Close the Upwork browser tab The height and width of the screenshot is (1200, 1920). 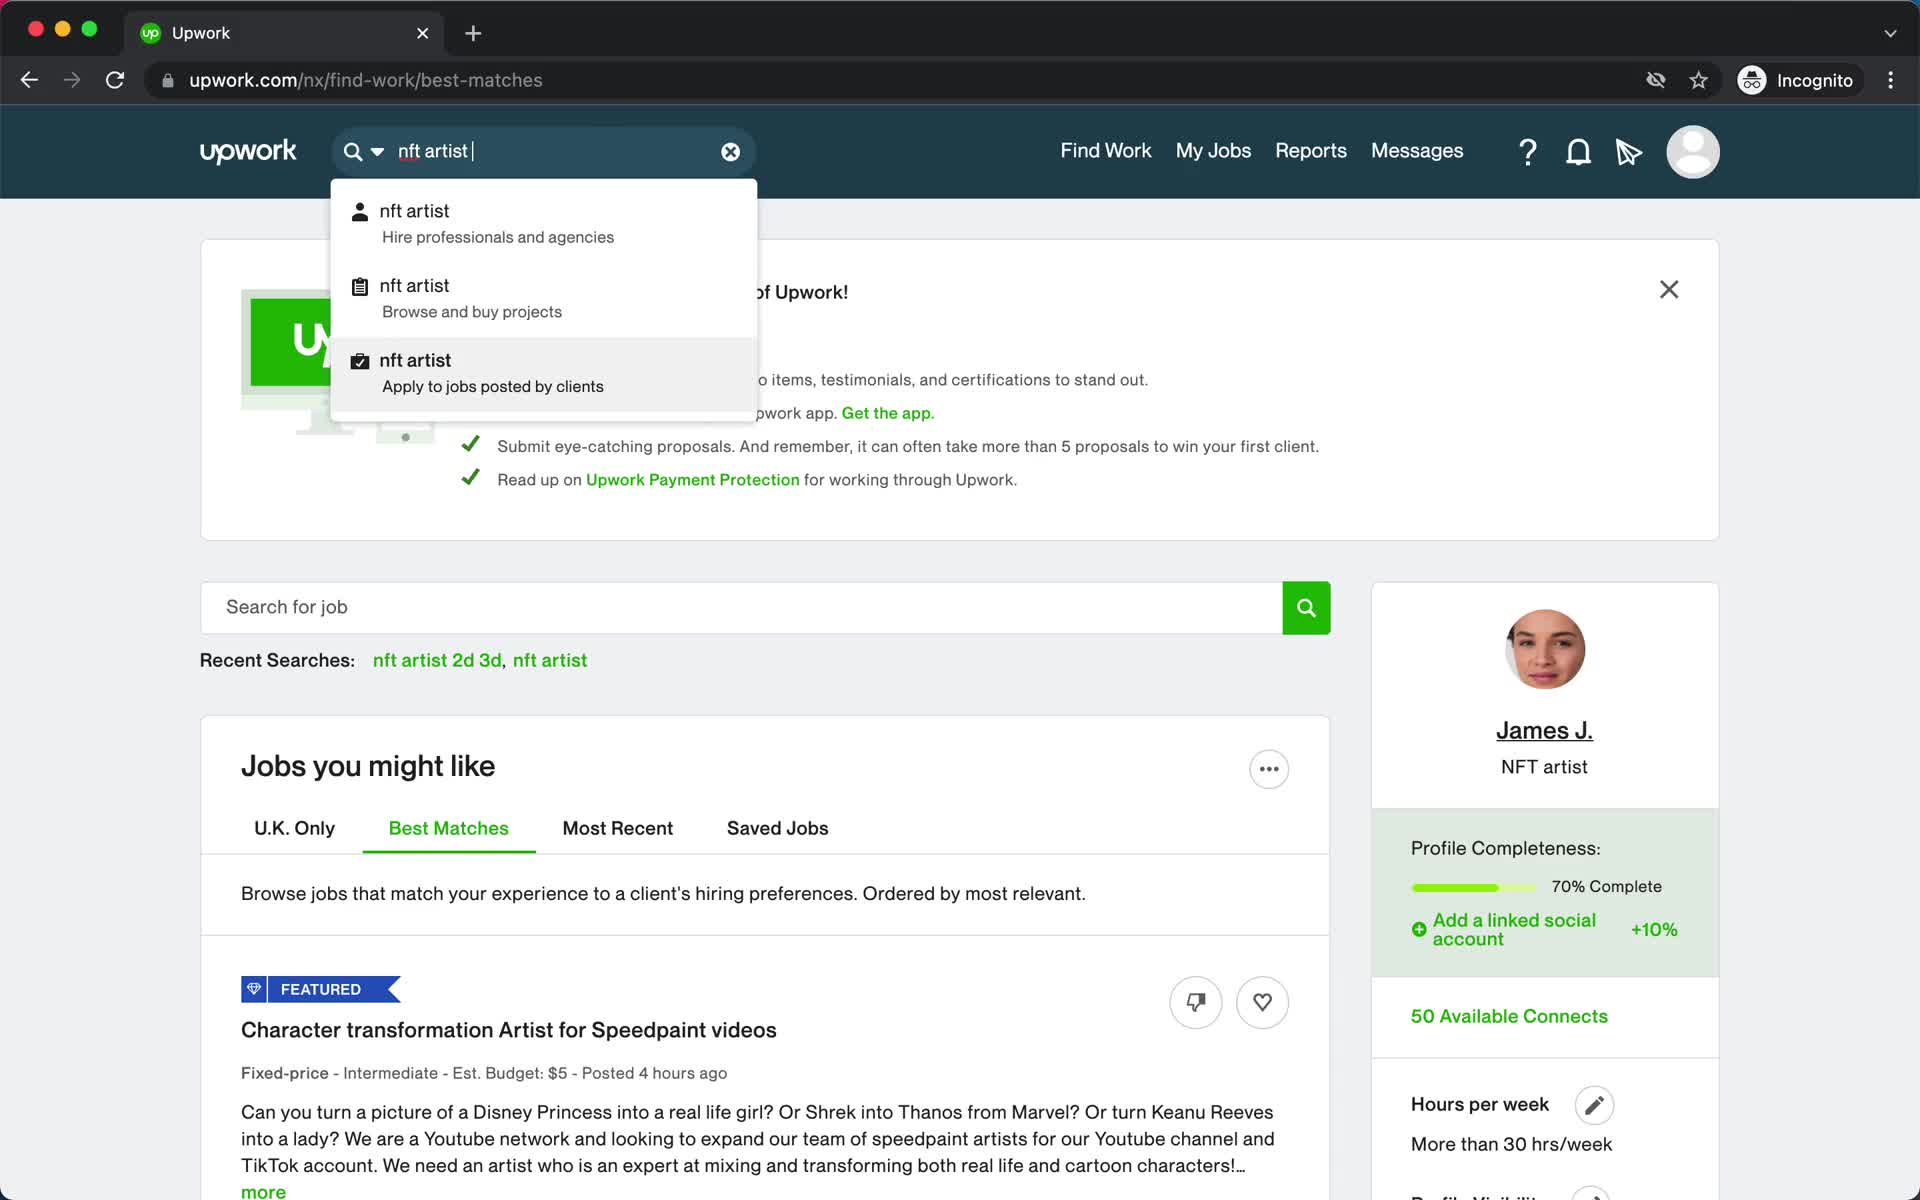(x=422, y=33)
